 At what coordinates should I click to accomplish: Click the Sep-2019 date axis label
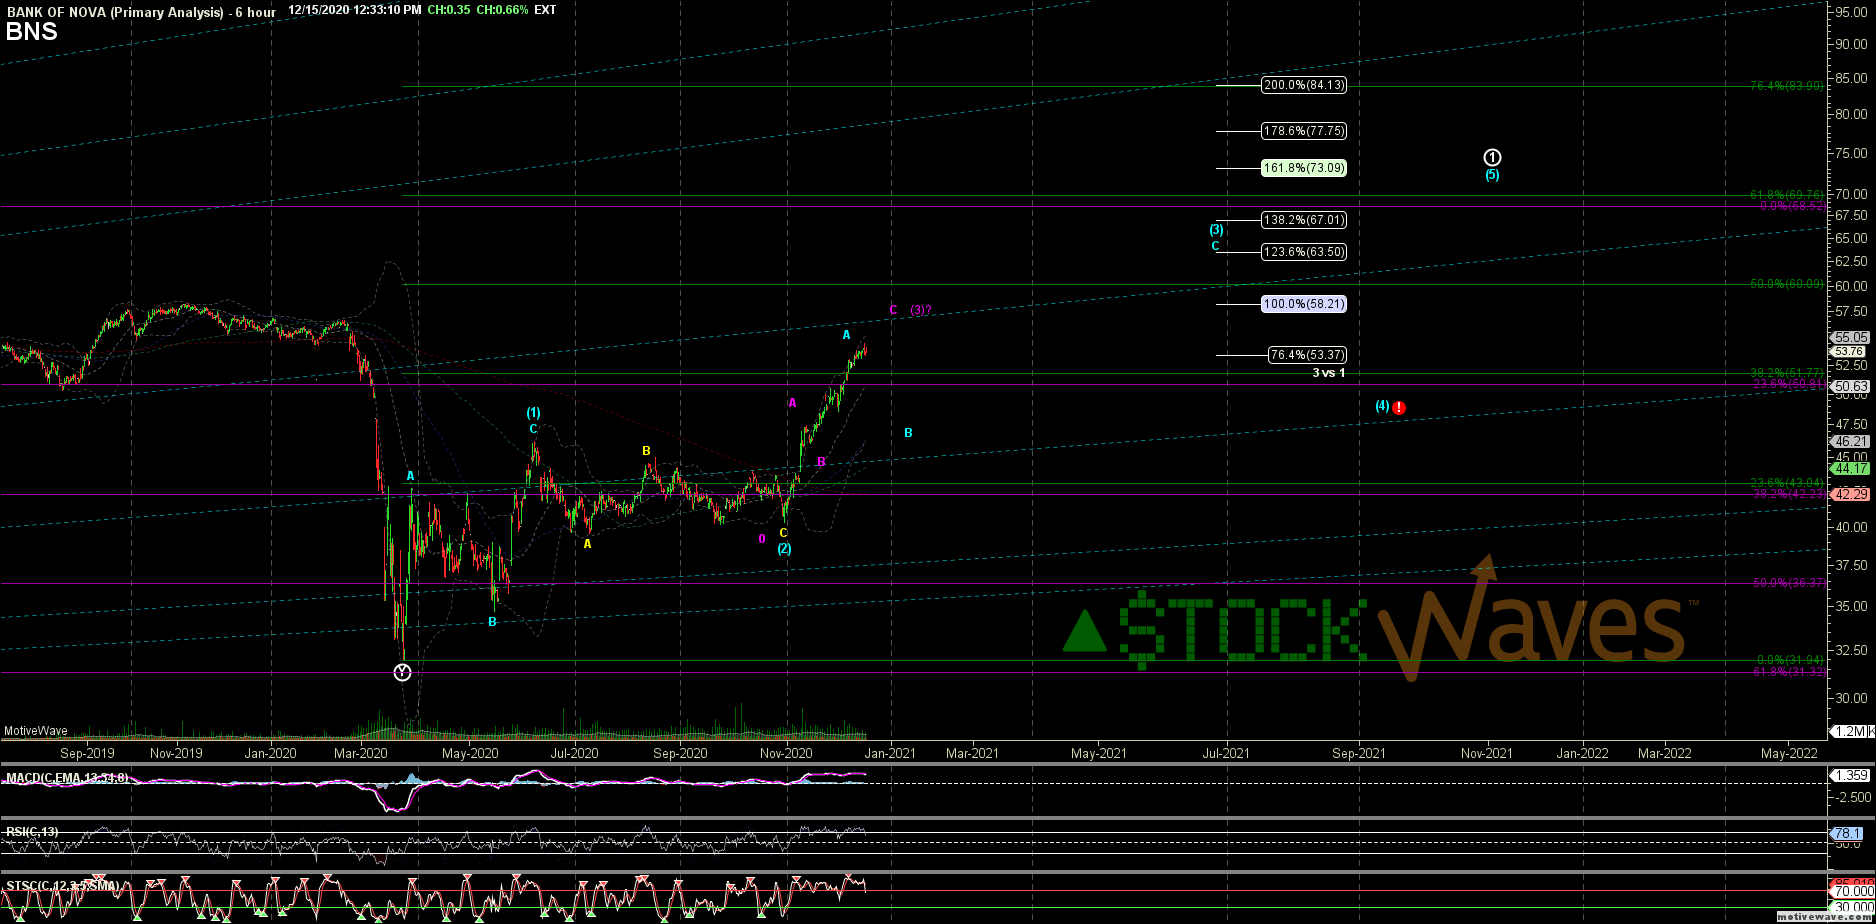(87, 753)
